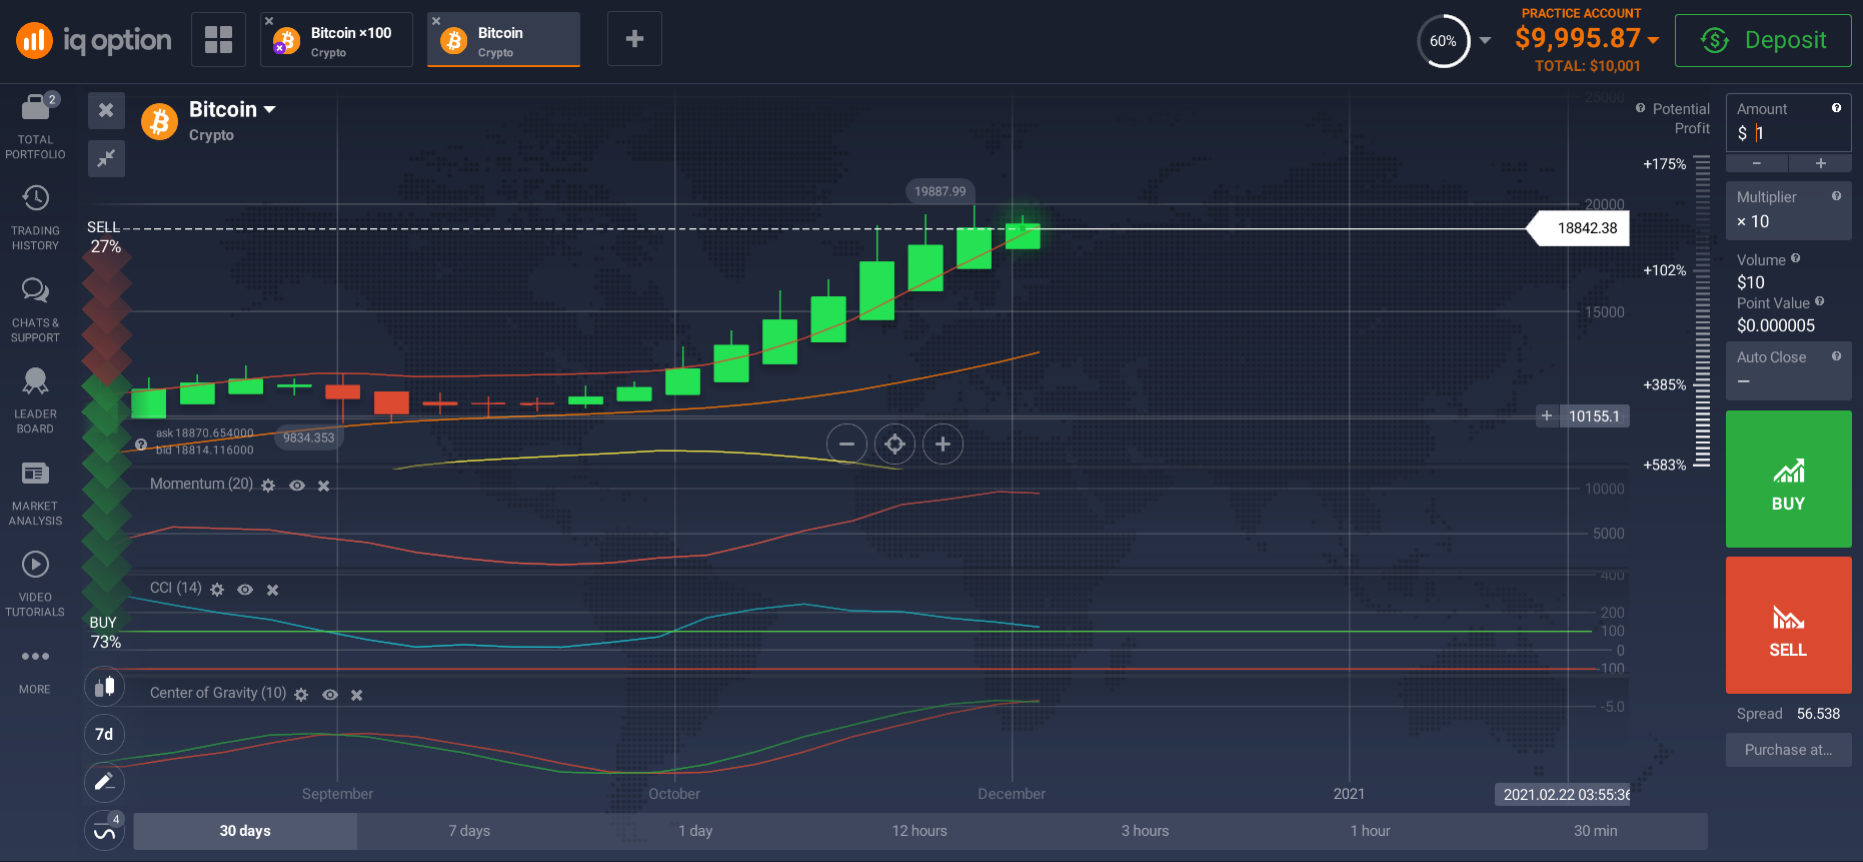Toggle Momentum (20) visibility eye
This screenshot has width=1863, height=862.
coord(297,485)
